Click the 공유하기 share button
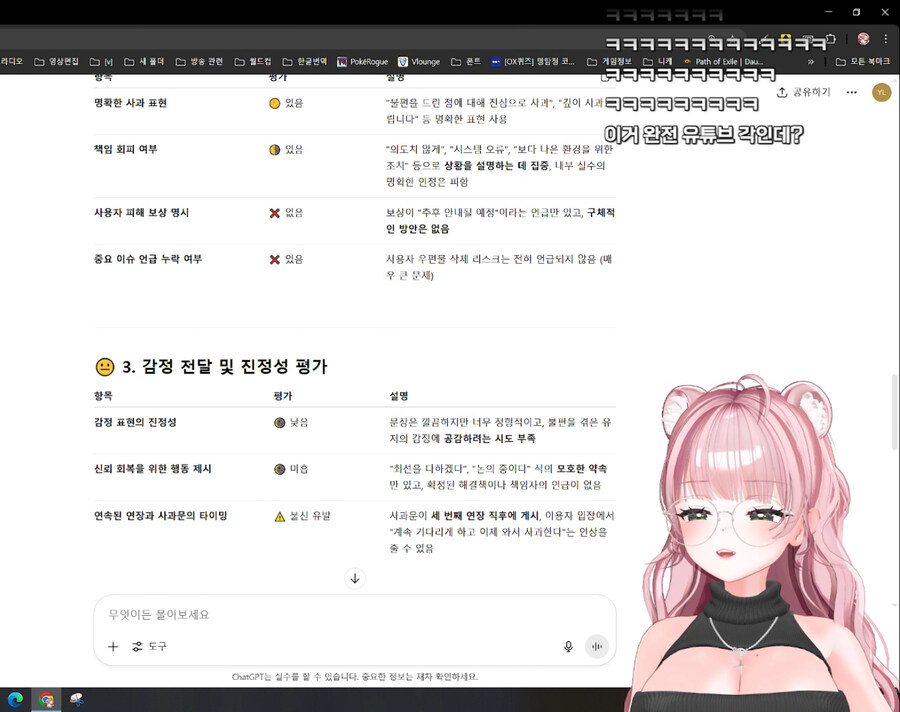 coord(803,92)
